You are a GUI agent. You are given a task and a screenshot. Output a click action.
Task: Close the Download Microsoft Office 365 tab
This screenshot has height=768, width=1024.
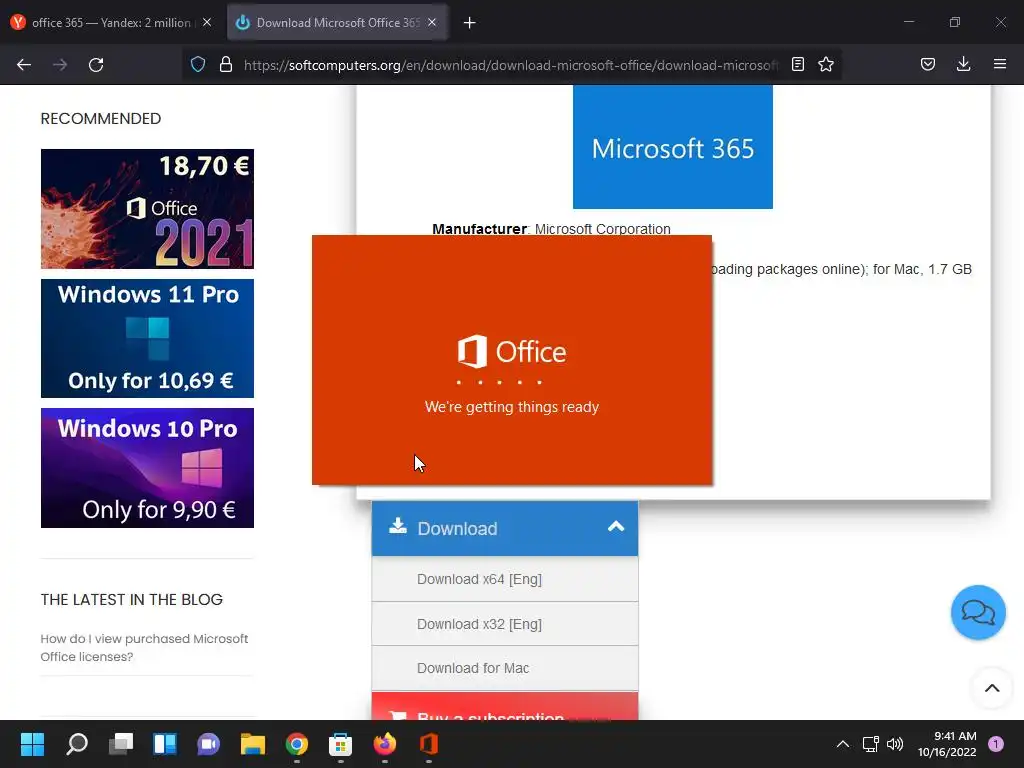tap(432, 22)
